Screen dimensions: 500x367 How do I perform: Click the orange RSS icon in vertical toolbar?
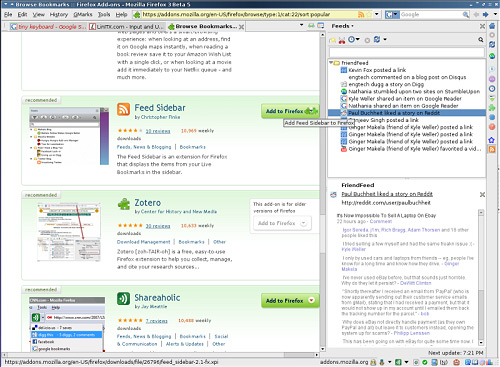tap(492, 149)
